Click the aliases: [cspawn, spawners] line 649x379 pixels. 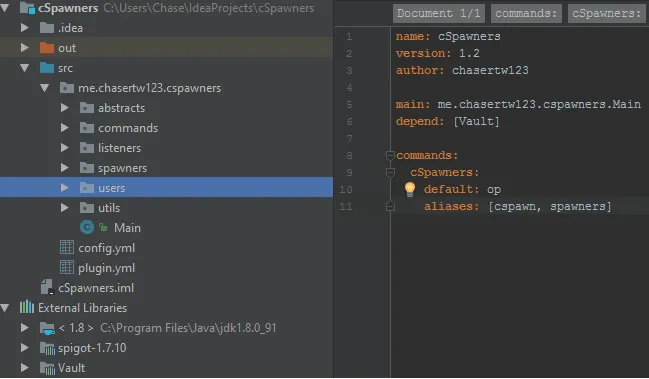pos(517,206)
